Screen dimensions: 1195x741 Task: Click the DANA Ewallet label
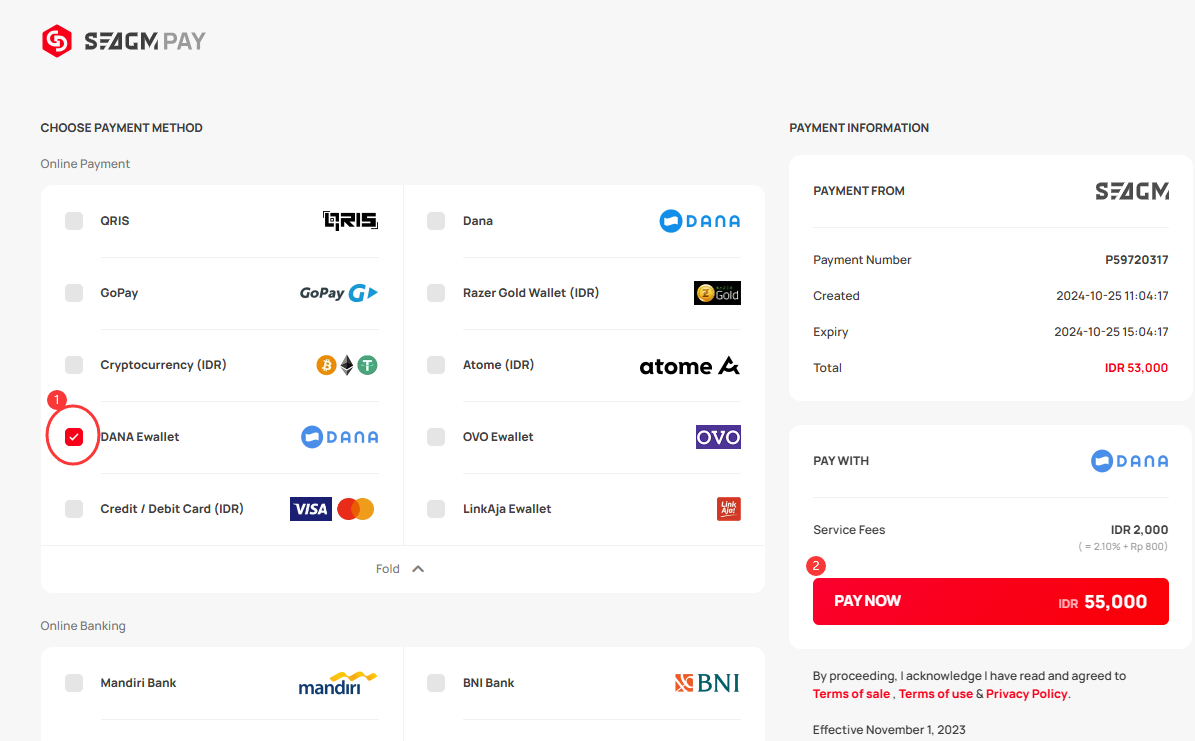coord(139,437)
